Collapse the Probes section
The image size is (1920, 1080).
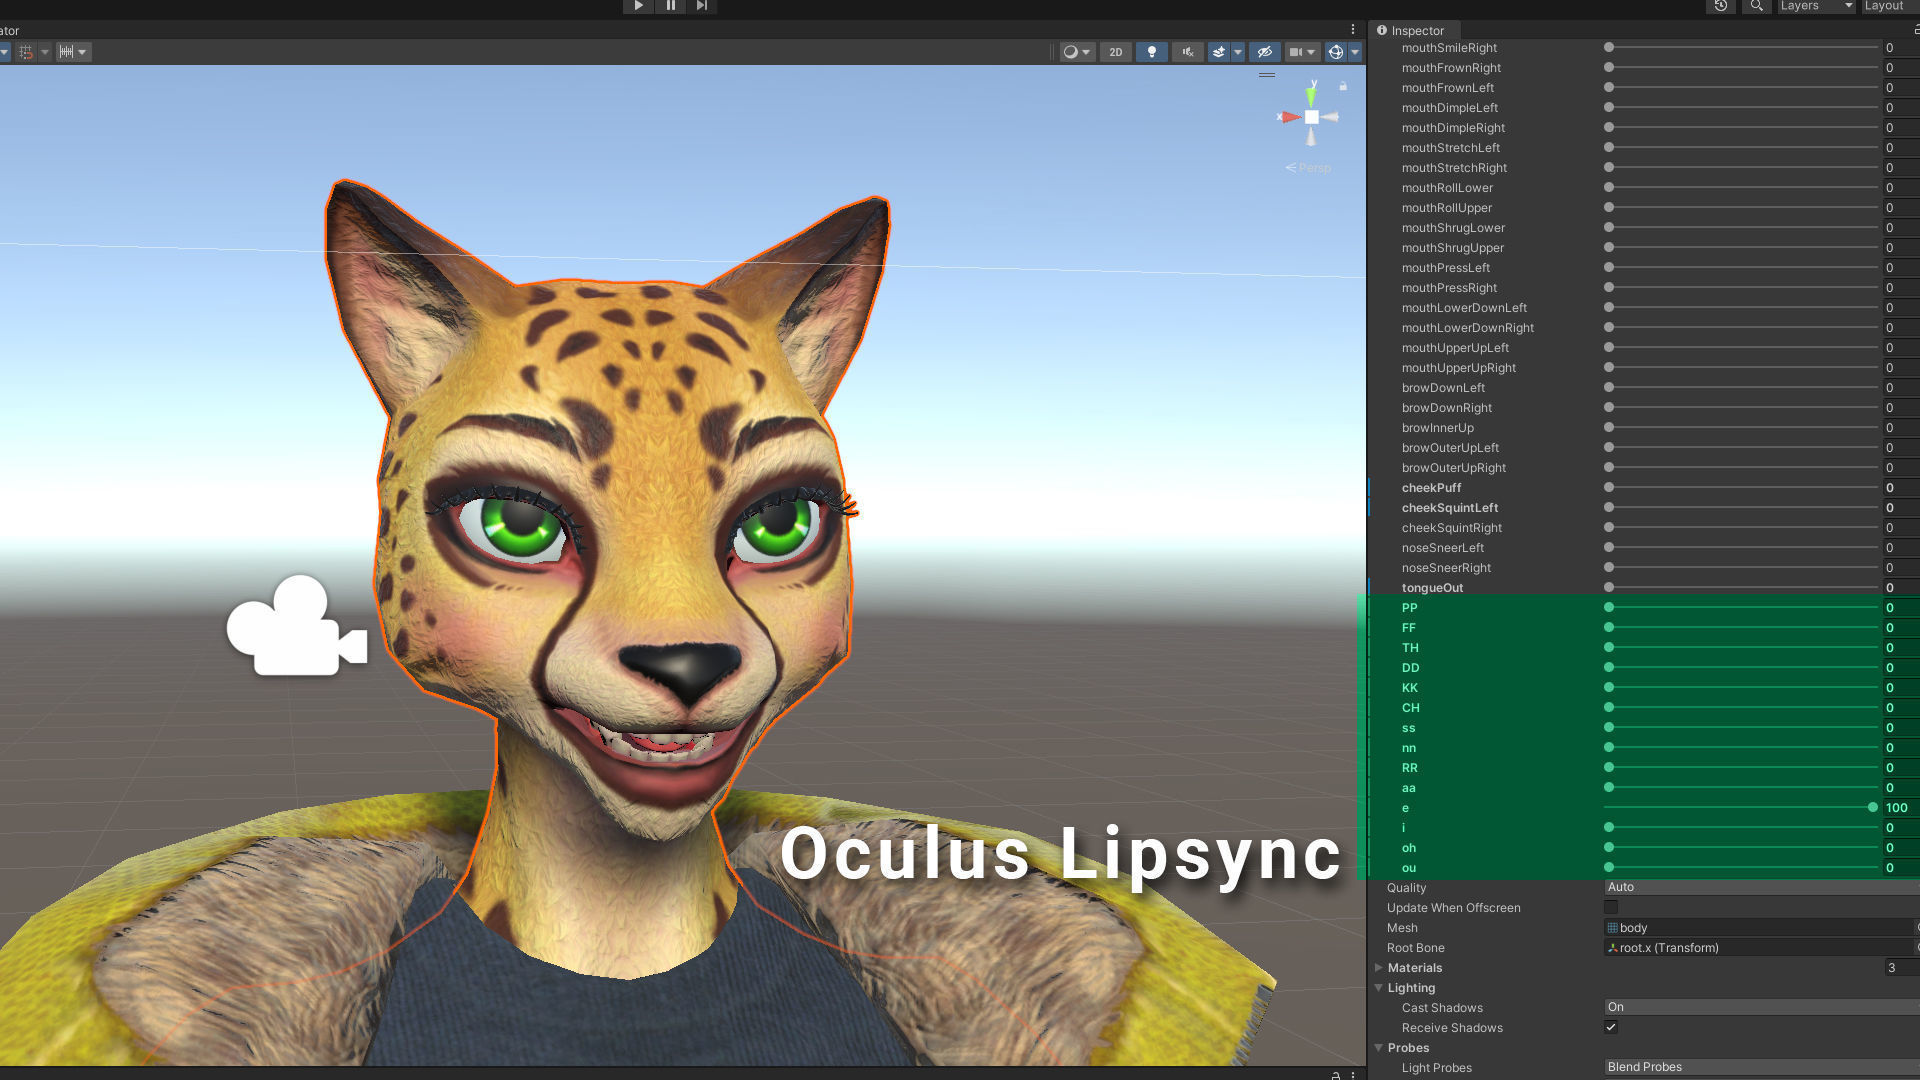tap(1378, 1048)
